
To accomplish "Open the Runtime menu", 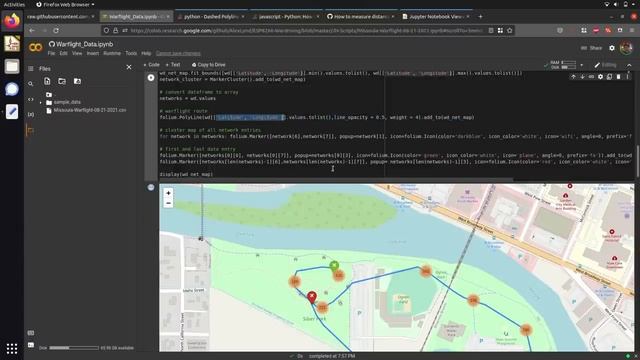I will (112, 53).
